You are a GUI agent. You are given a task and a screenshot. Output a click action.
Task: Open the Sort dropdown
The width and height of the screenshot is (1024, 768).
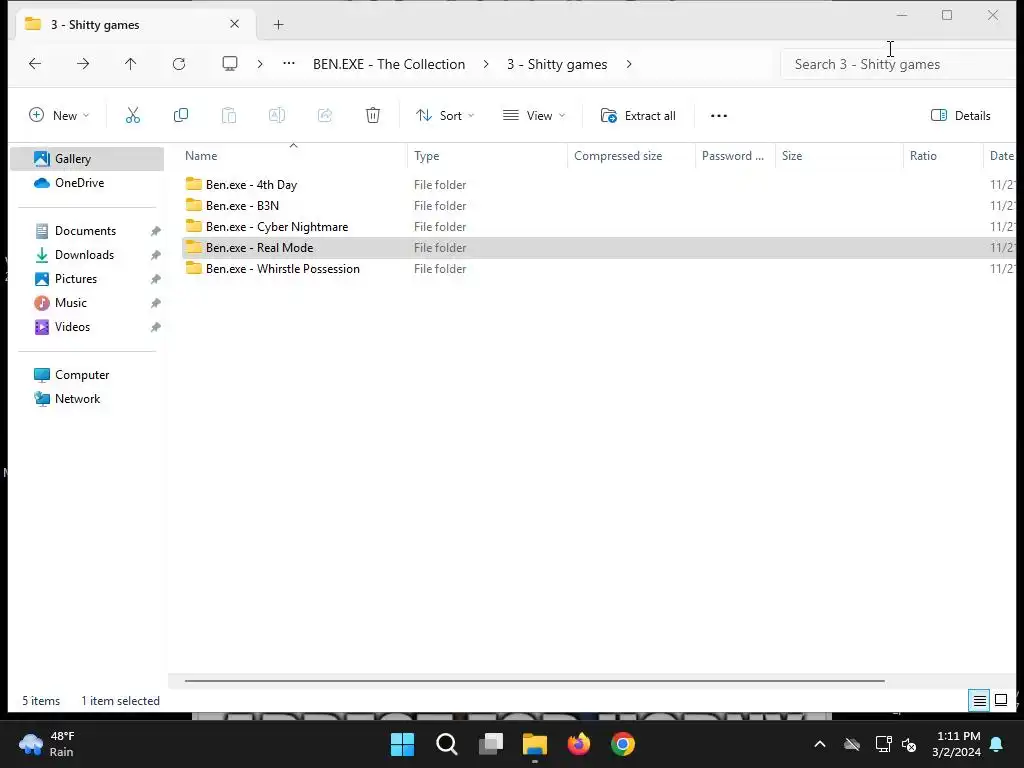(445, 116)
